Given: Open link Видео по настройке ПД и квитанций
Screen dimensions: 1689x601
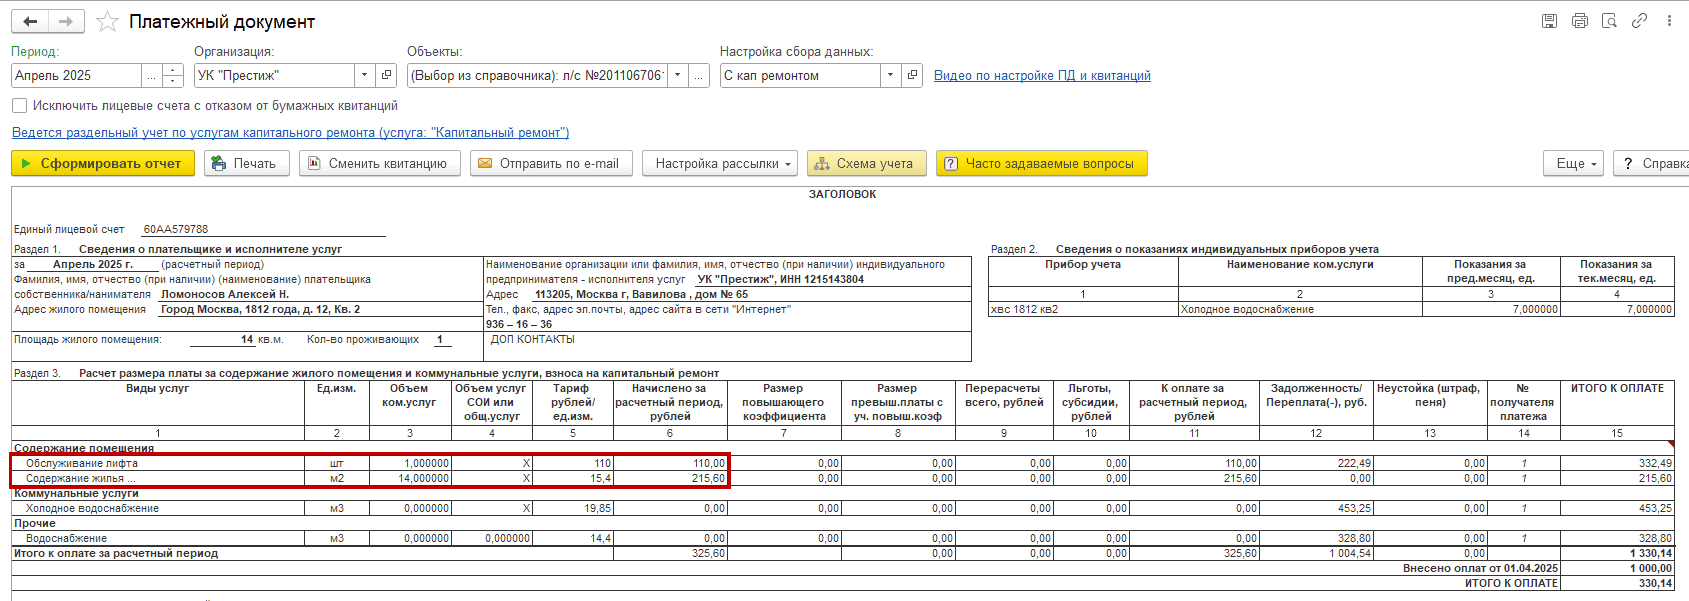Looking at the screenshot, I should (x=1042, y=75).
